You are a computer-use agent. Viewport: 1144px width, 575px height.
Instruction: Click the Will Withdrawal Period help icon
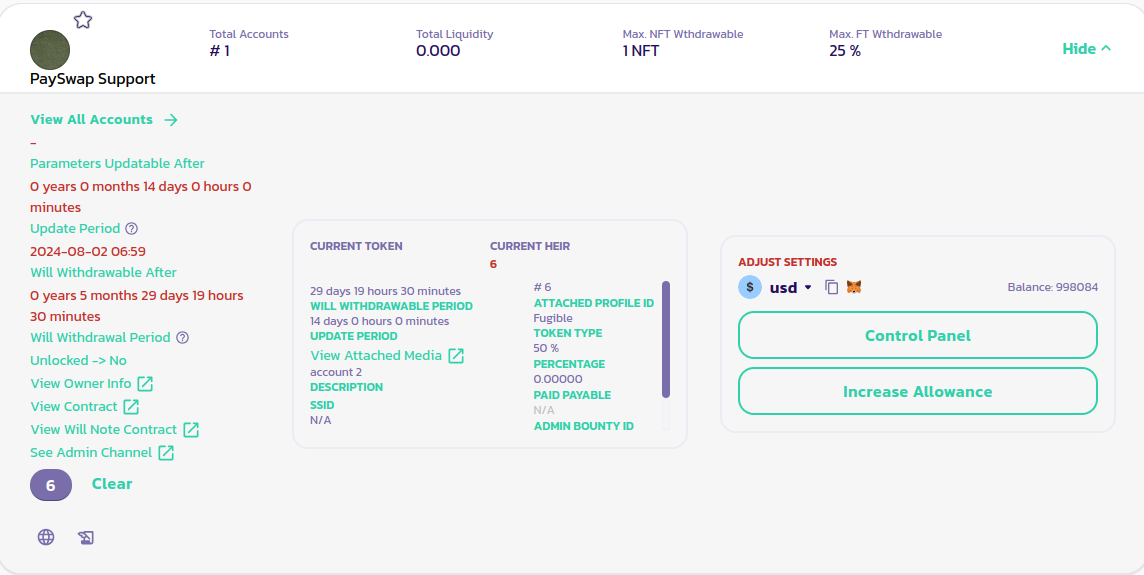coord(182,338)
